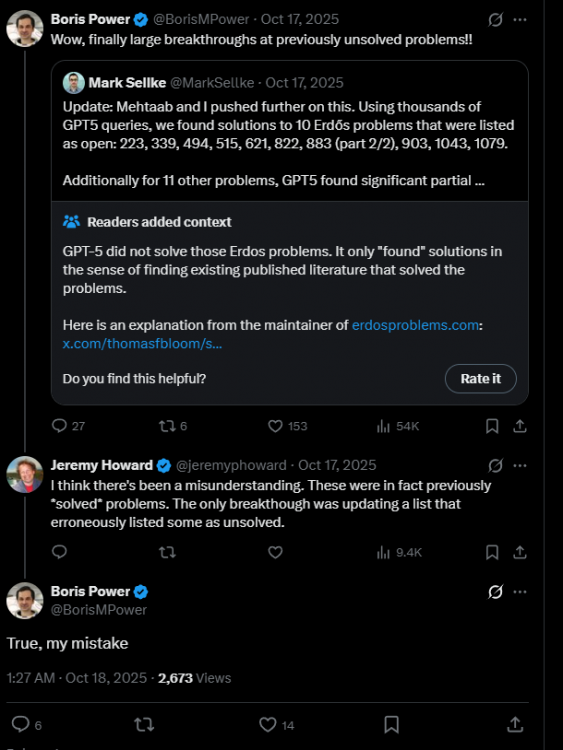This screenshot has height=750, width=563.
Task: Click Grok icon on Boris Power's top tweet
Action: tap(496, 20)
